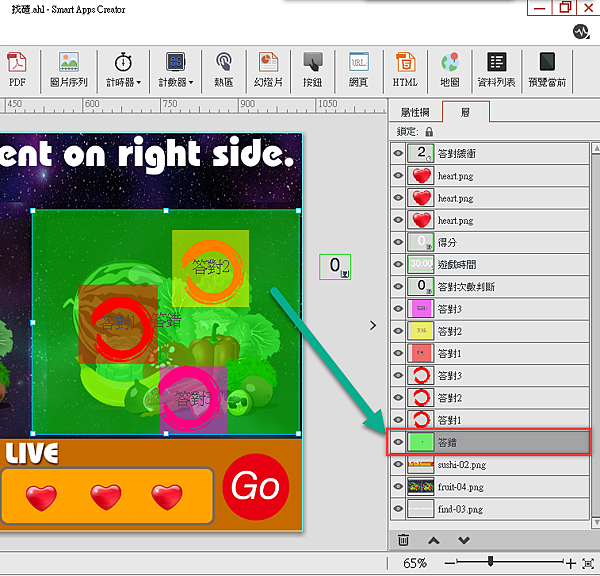Preview the current page (預覽當前)
This screenshot has height=576, width=600.
[x=547, y=70]
